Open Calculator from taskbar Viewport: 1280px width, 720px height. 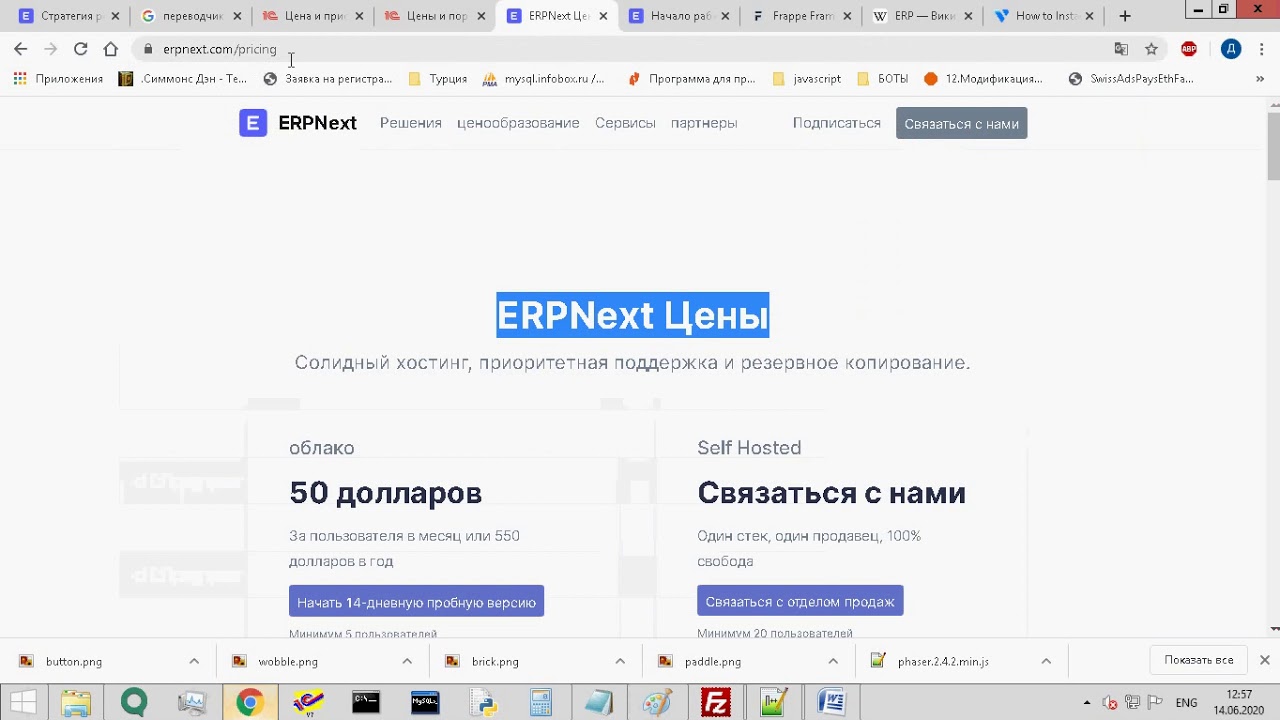click(541, 703)
